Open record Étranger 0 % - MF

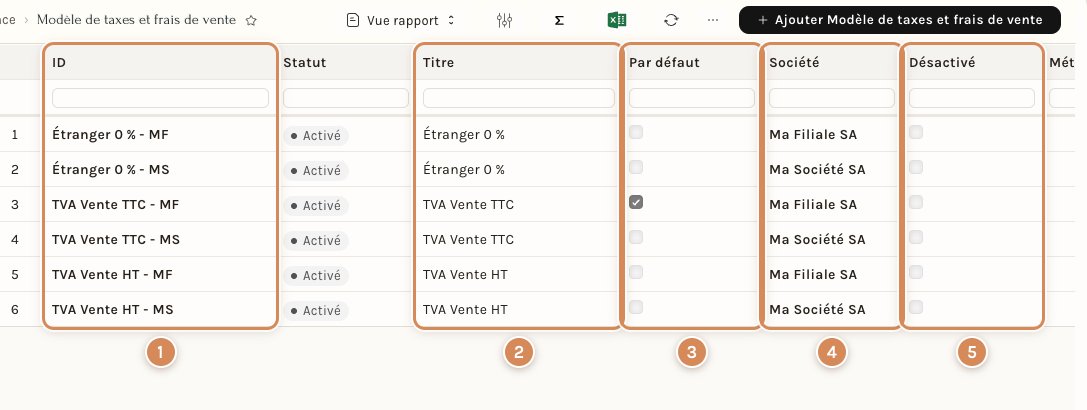[x=110, y=135]
